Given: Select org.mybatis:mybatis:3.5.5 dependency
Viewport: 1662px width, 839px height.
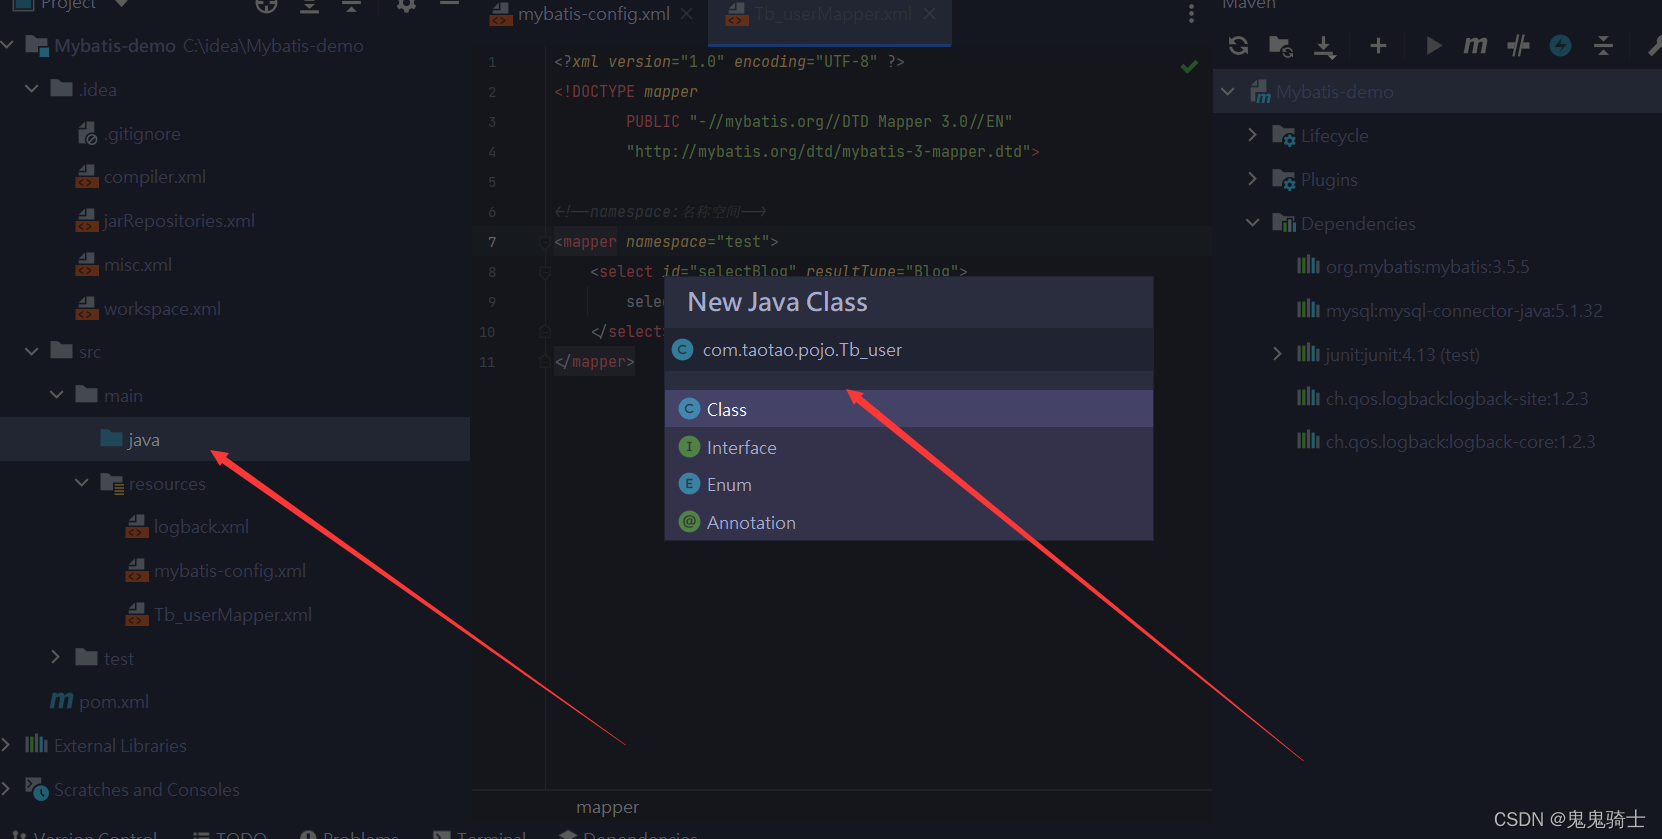Looking at the screenshot, I should click(1413, 266).
